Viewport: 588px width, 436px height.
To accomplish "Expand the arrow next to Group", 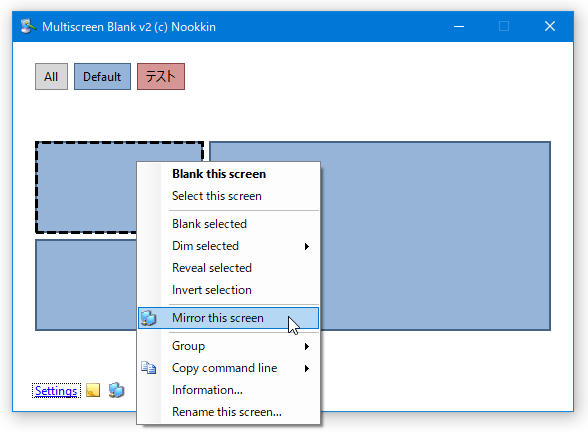I will pos(307,346).
